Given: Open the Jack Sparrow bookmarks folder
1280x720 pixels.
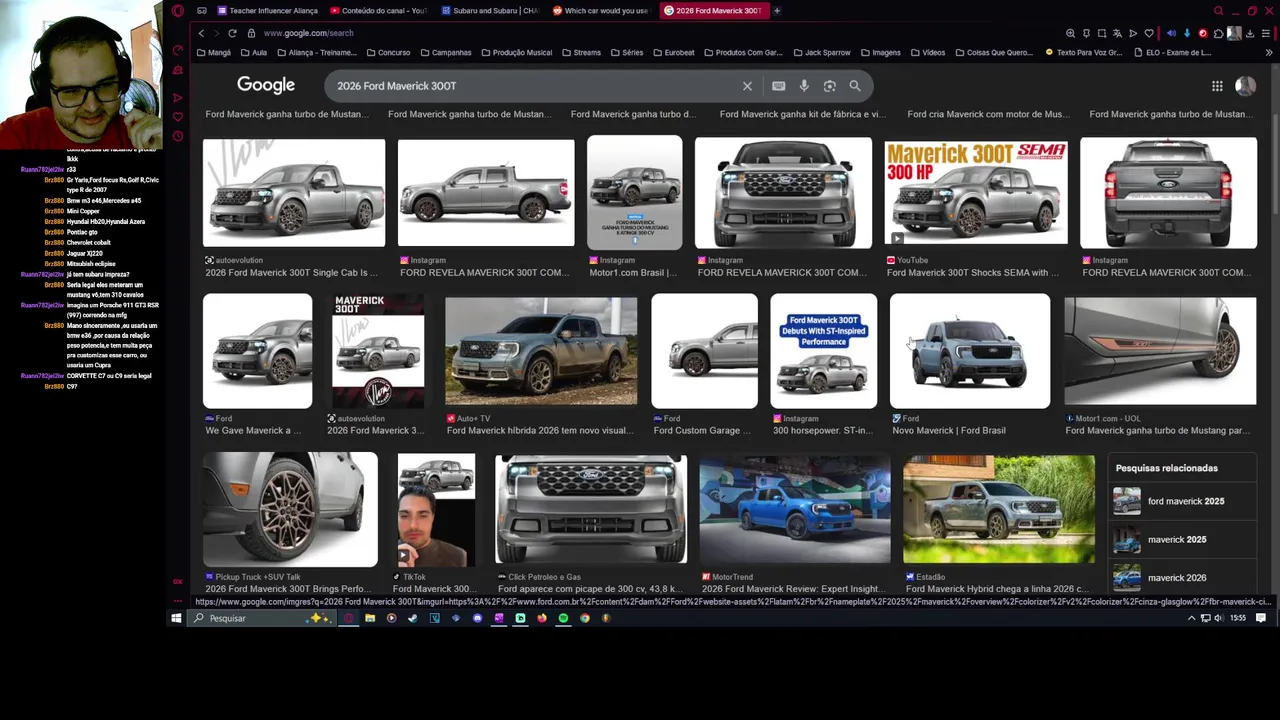Looking at the screenshot, I should (x=820, y=52).
